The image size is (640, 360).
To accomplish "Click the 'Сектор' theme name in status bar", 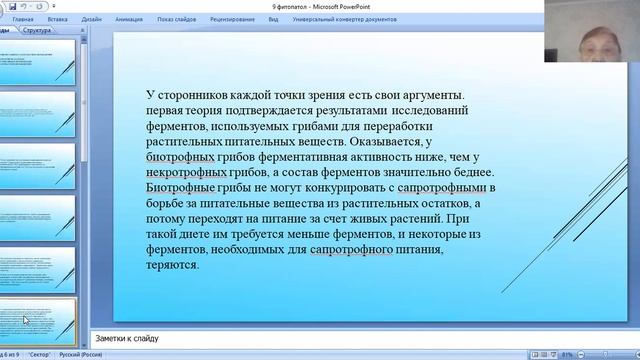I will coord(39,355).
